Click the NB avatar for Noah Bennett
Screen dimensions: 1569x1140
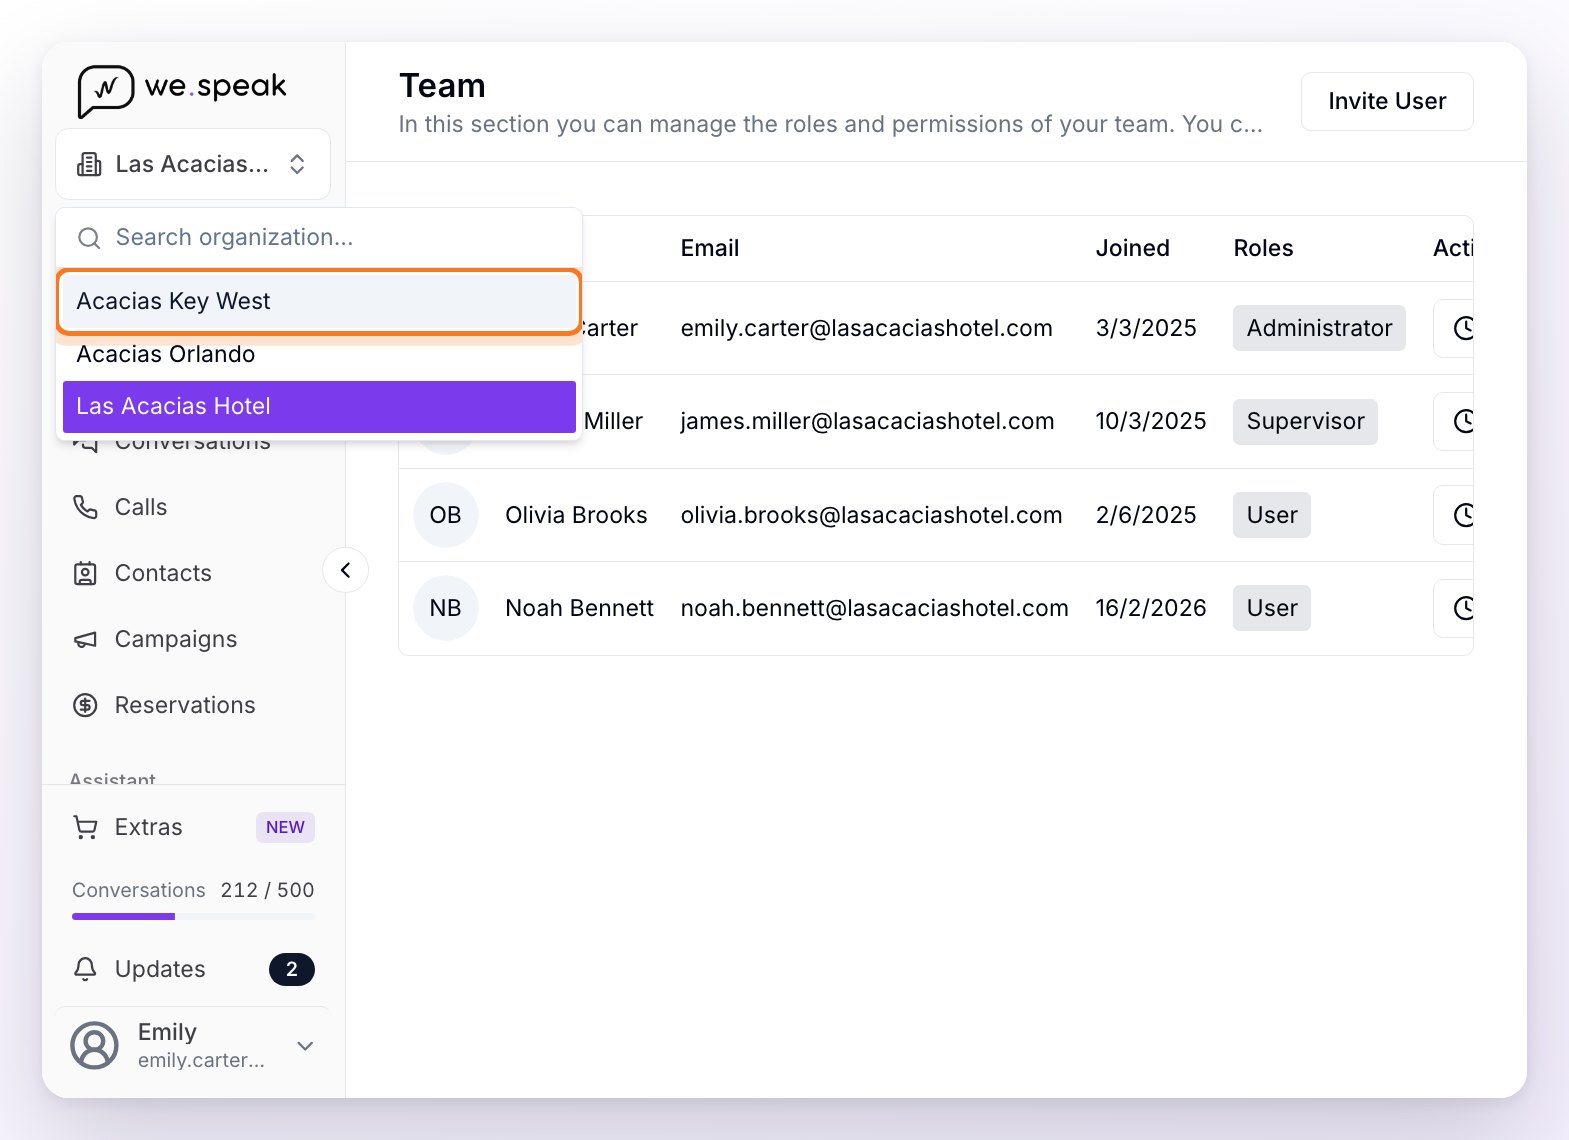tap(446, 608)
